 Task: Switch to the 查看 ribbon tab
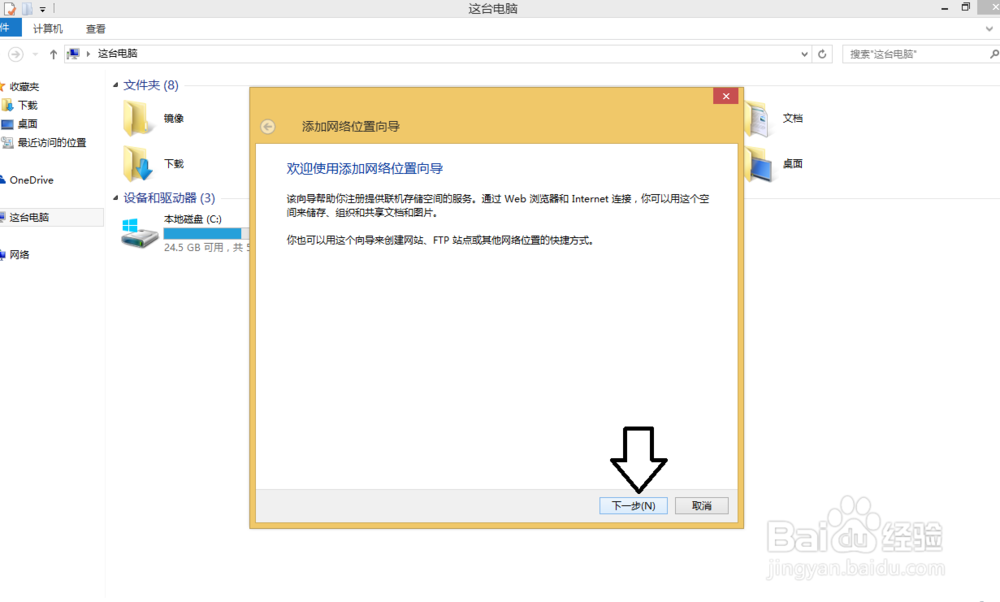click(x=95, y=28)
